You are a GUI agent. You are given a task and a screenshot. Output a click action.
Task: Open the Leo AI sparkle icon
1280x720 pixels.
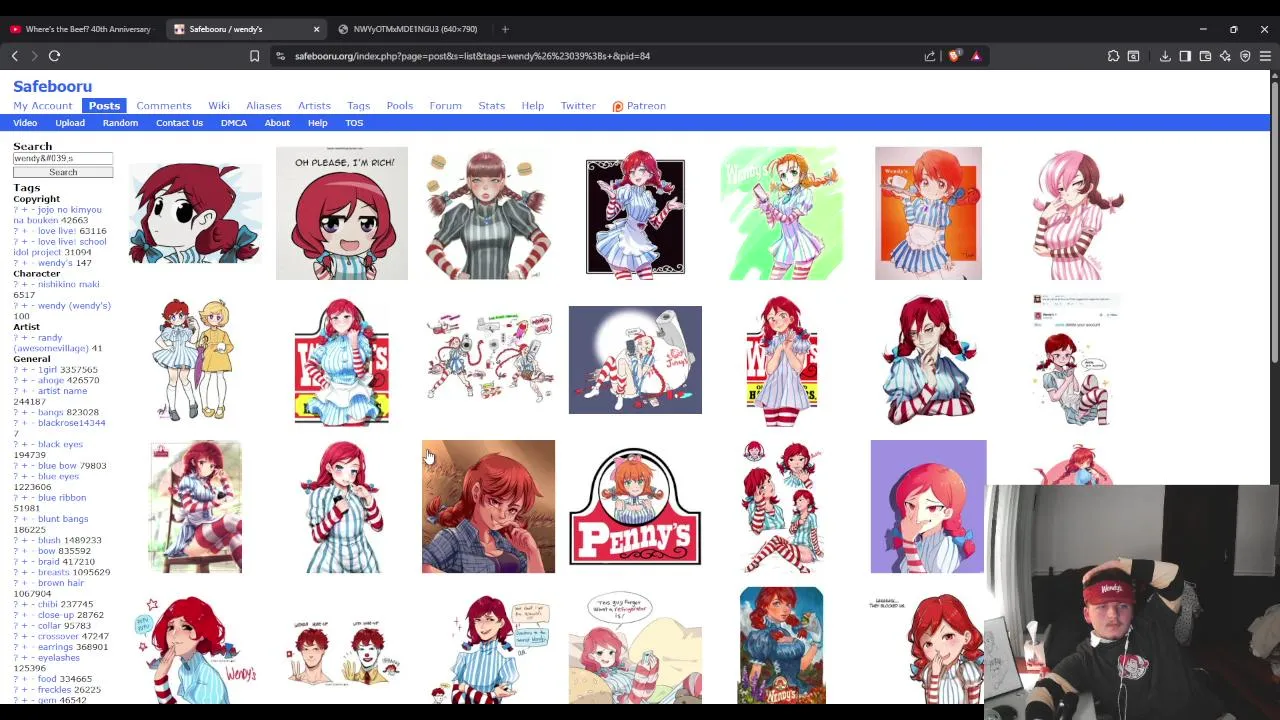[x=1225, y=56]
